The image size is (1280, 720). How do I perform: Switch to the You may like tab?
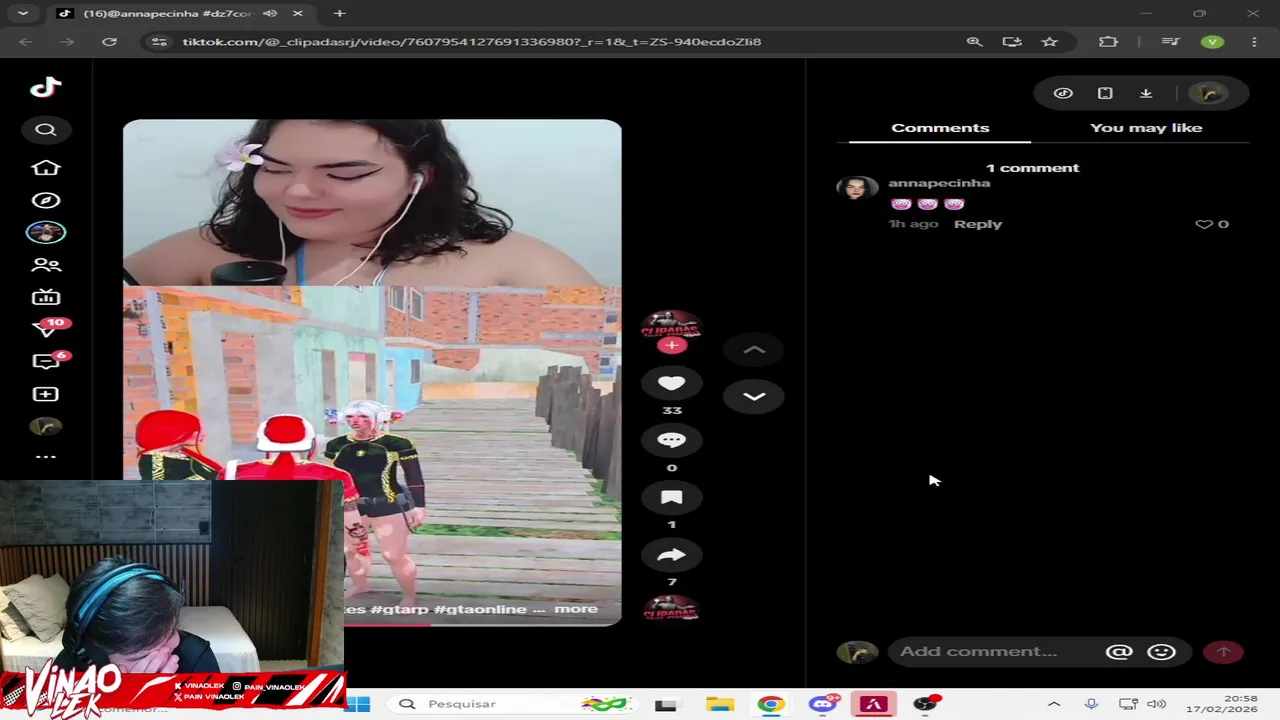1146,128
